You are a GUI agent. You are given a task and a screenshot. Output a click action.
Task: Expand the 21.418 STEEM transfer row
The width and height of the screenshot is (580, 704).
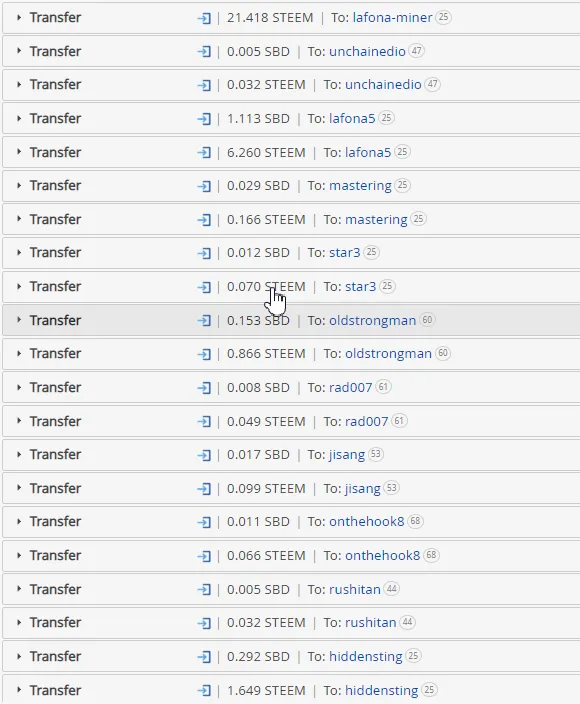(x=19, y=18)
